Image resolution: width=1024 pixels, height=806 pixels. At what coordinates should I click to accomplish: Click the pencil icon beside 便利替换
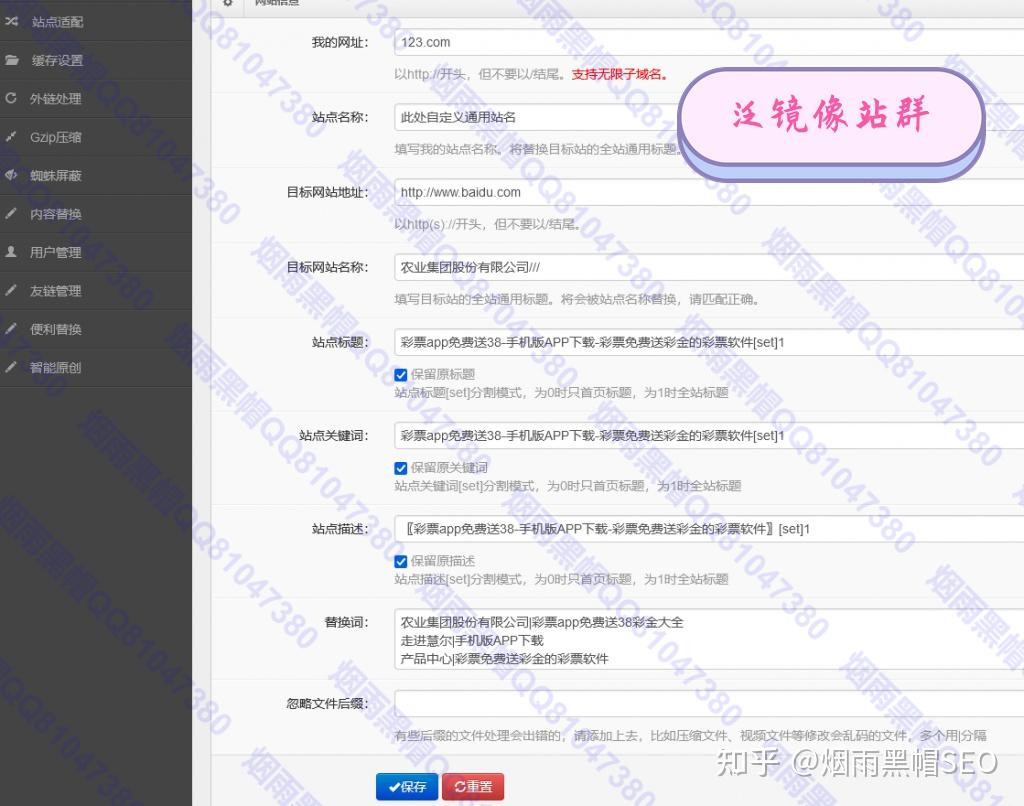tap(10, 329)
